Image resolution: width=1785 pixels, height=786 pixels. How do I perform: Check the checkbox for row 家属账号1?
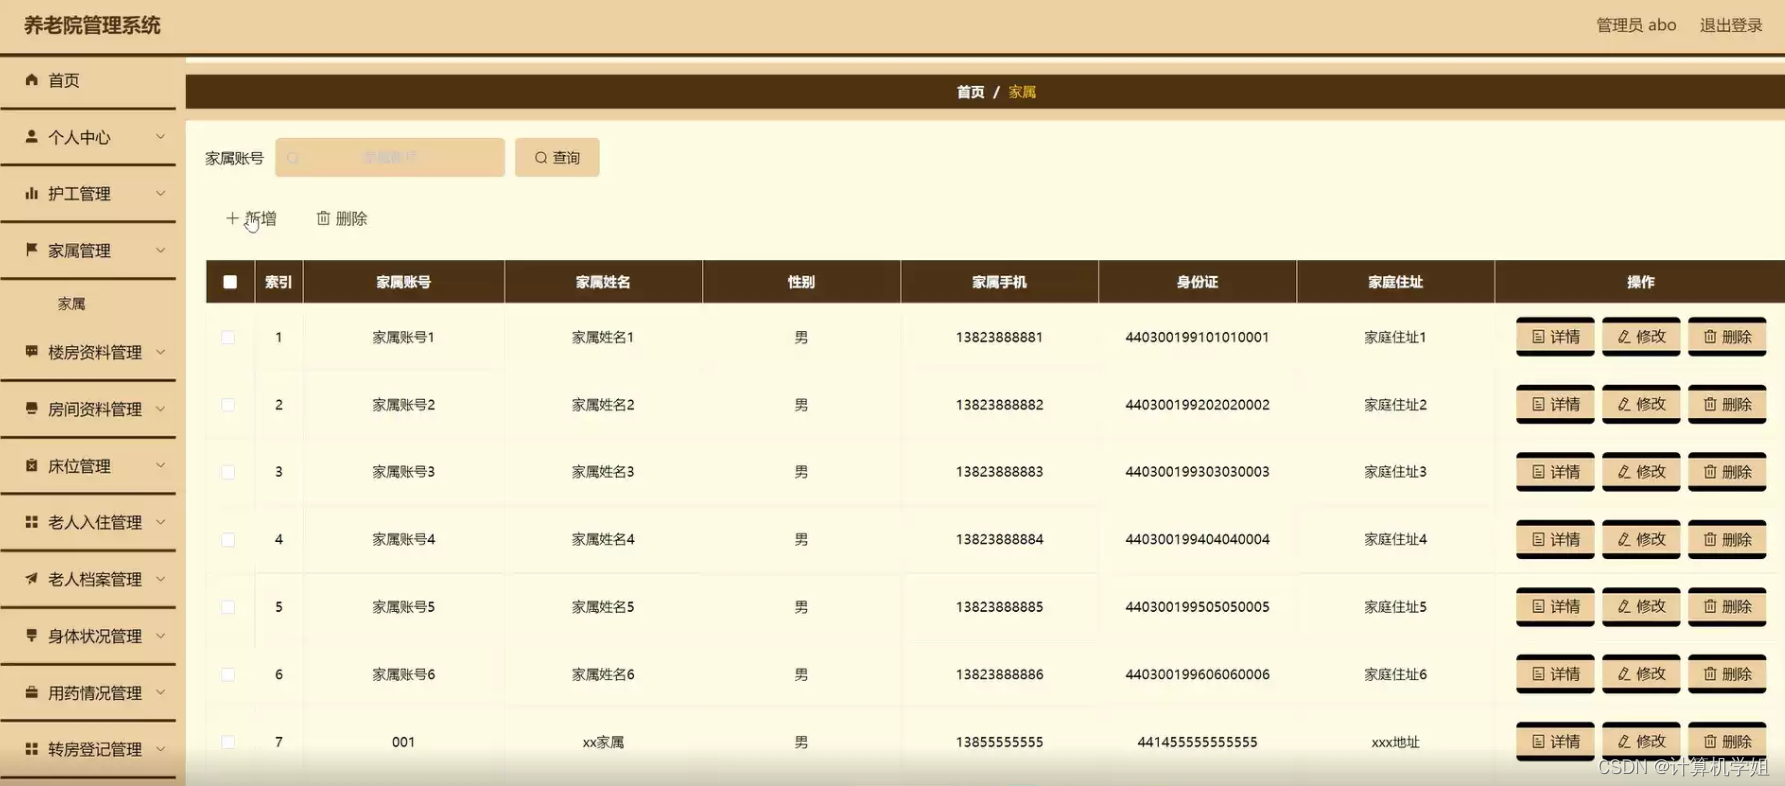click(x=228, y=337)
